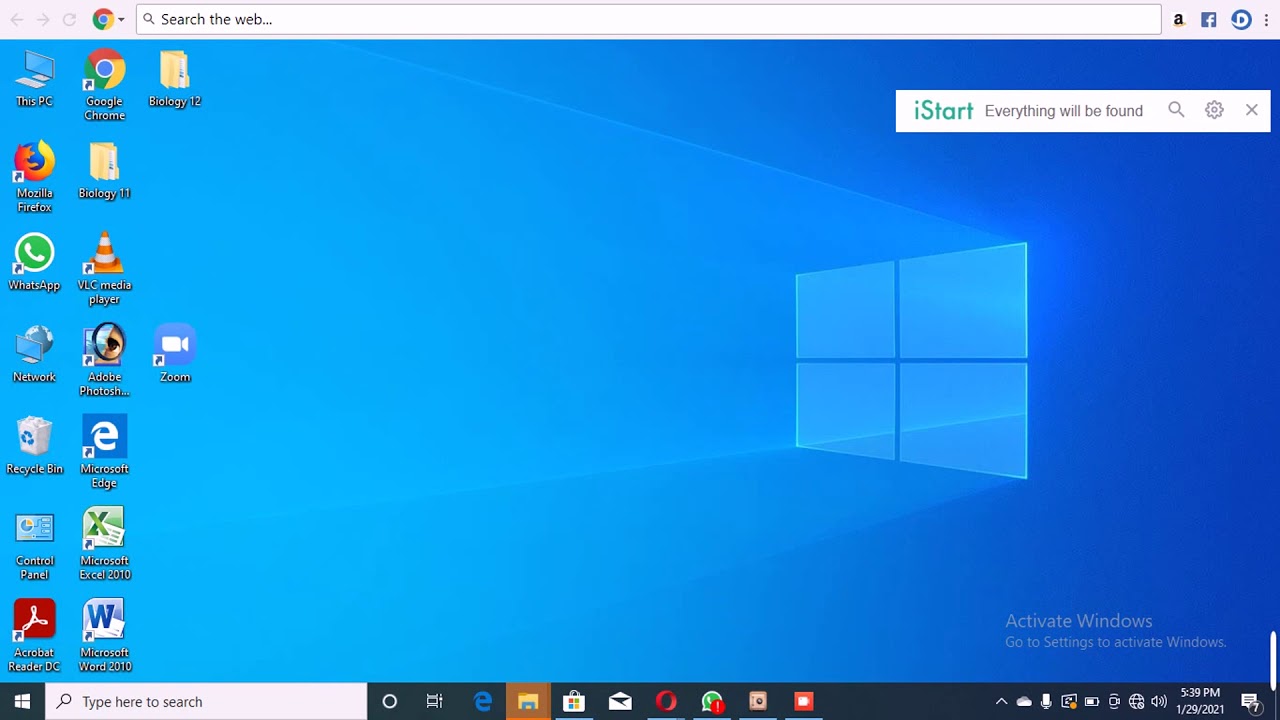Select the Recycle Bin icon

coord(34,446)
